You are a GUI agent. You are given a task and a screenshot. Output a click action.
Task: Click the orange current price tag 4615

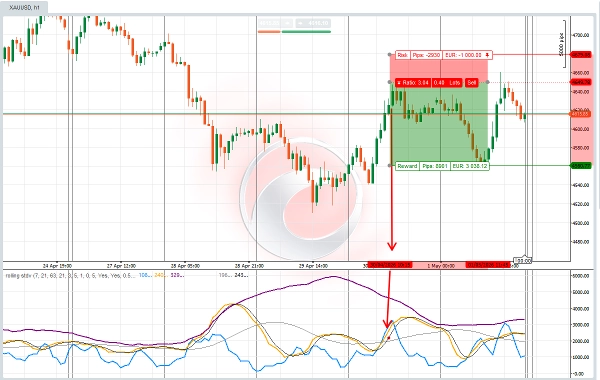point(581,114)
